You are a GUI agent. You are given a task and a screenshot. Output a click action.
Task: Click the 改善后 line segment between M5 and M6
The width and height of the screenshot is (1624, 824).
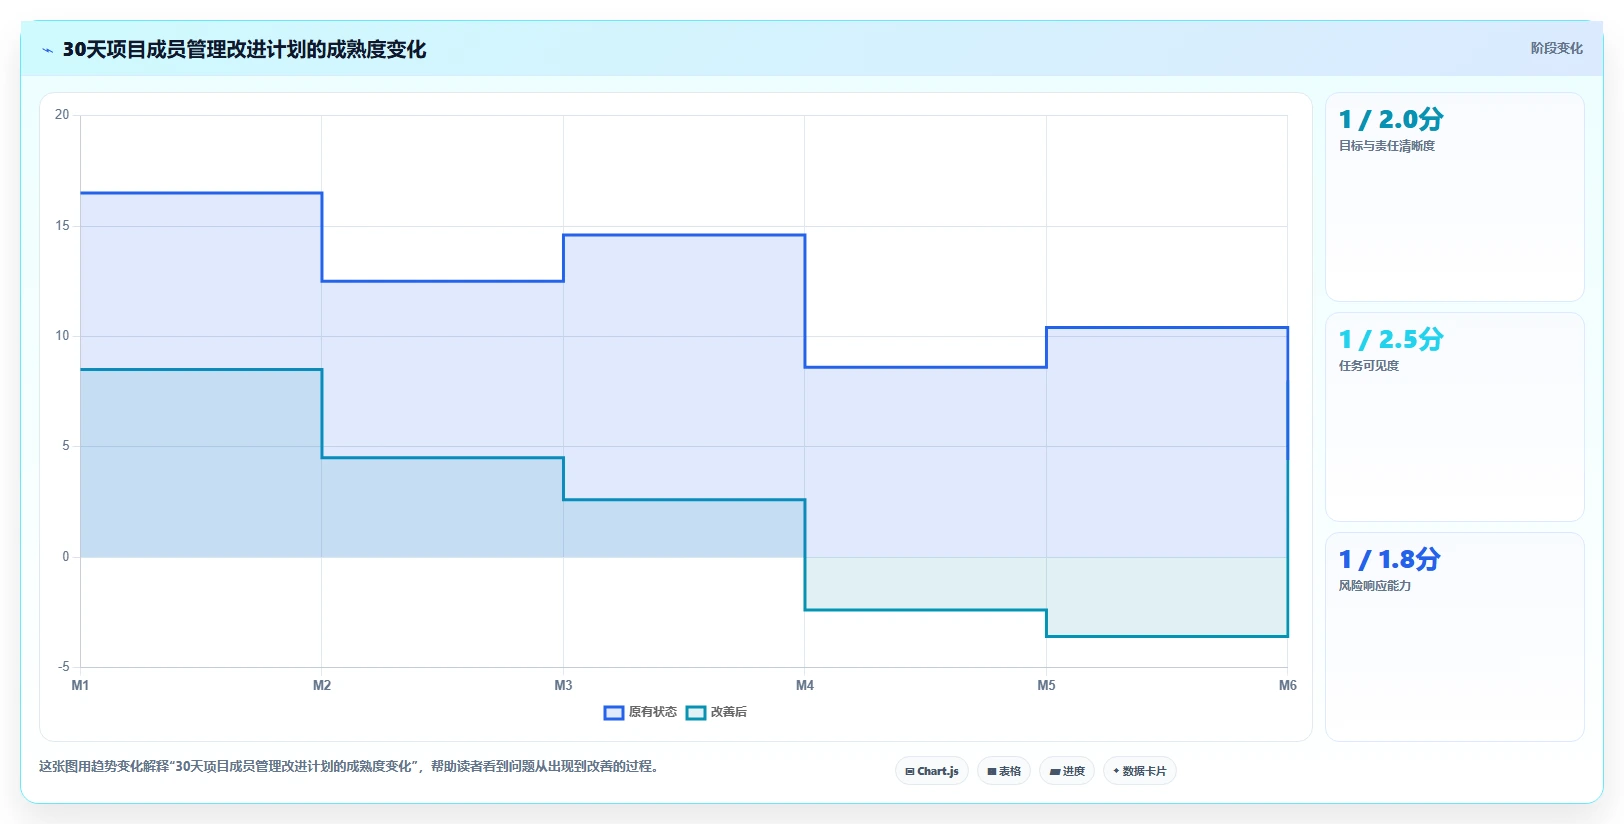coord(1167,636)
